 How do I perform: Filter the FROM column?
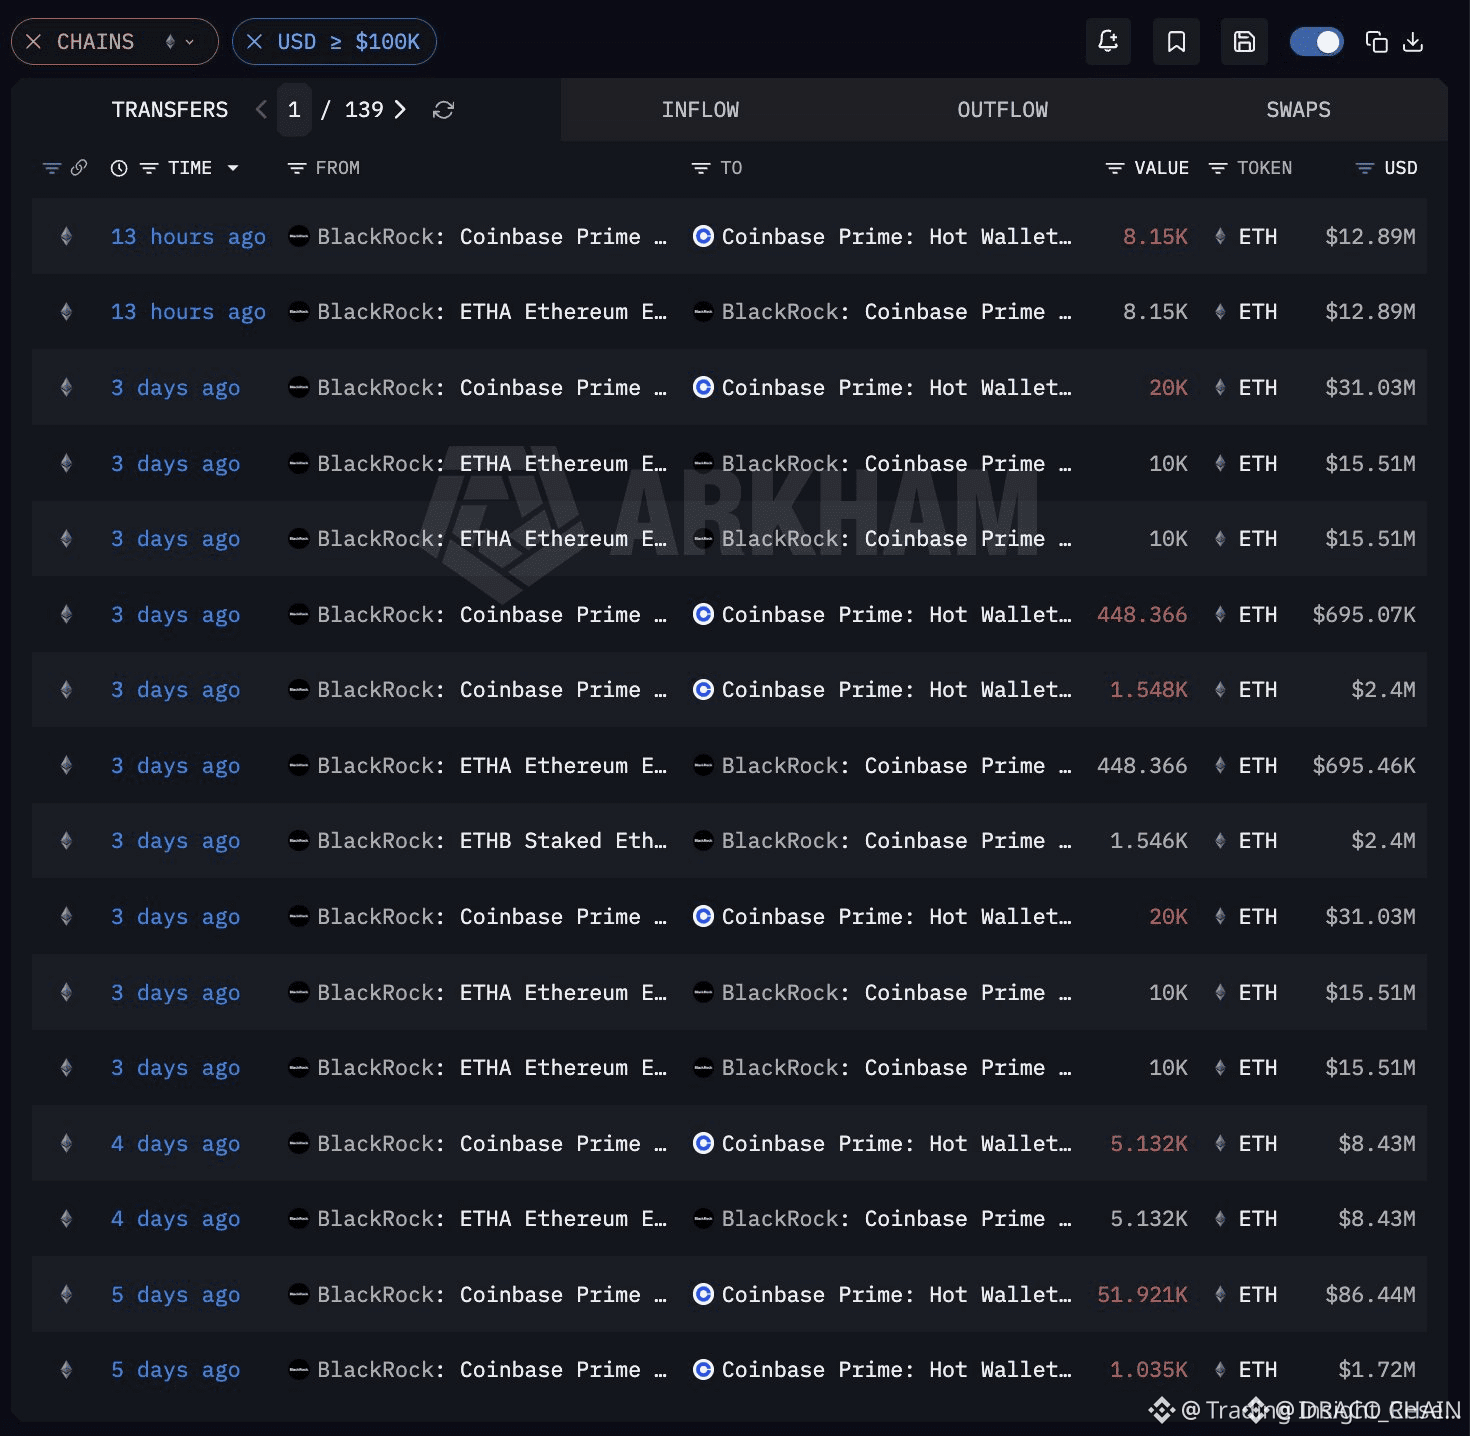tap(296, 168)
